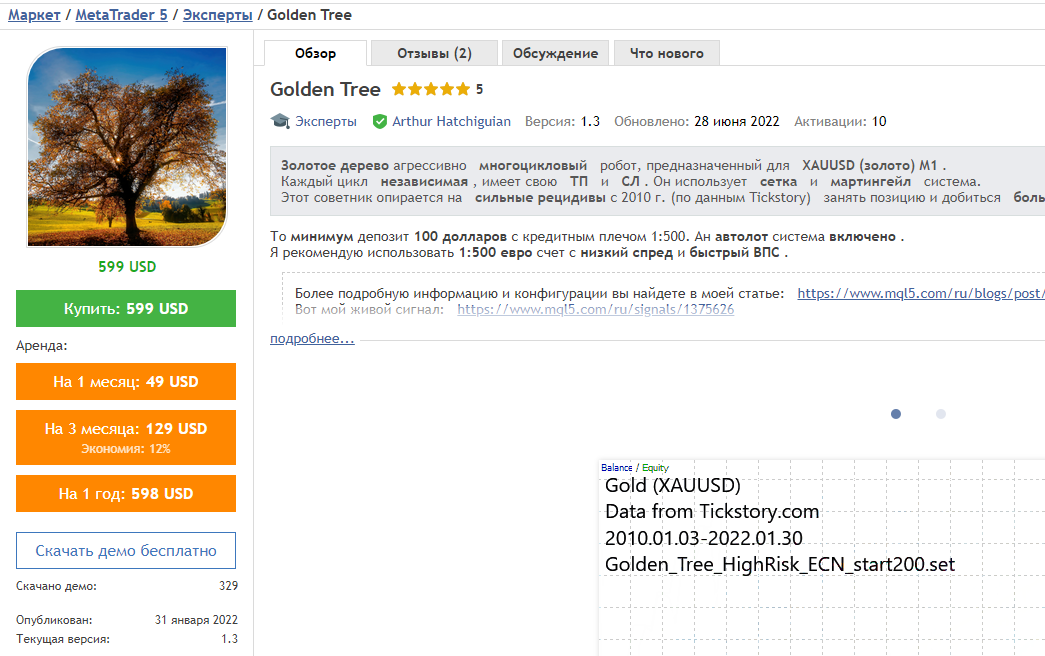Open author Arthur Hatchiguian's profile
1045x656 pixels.
coord(451,121)
